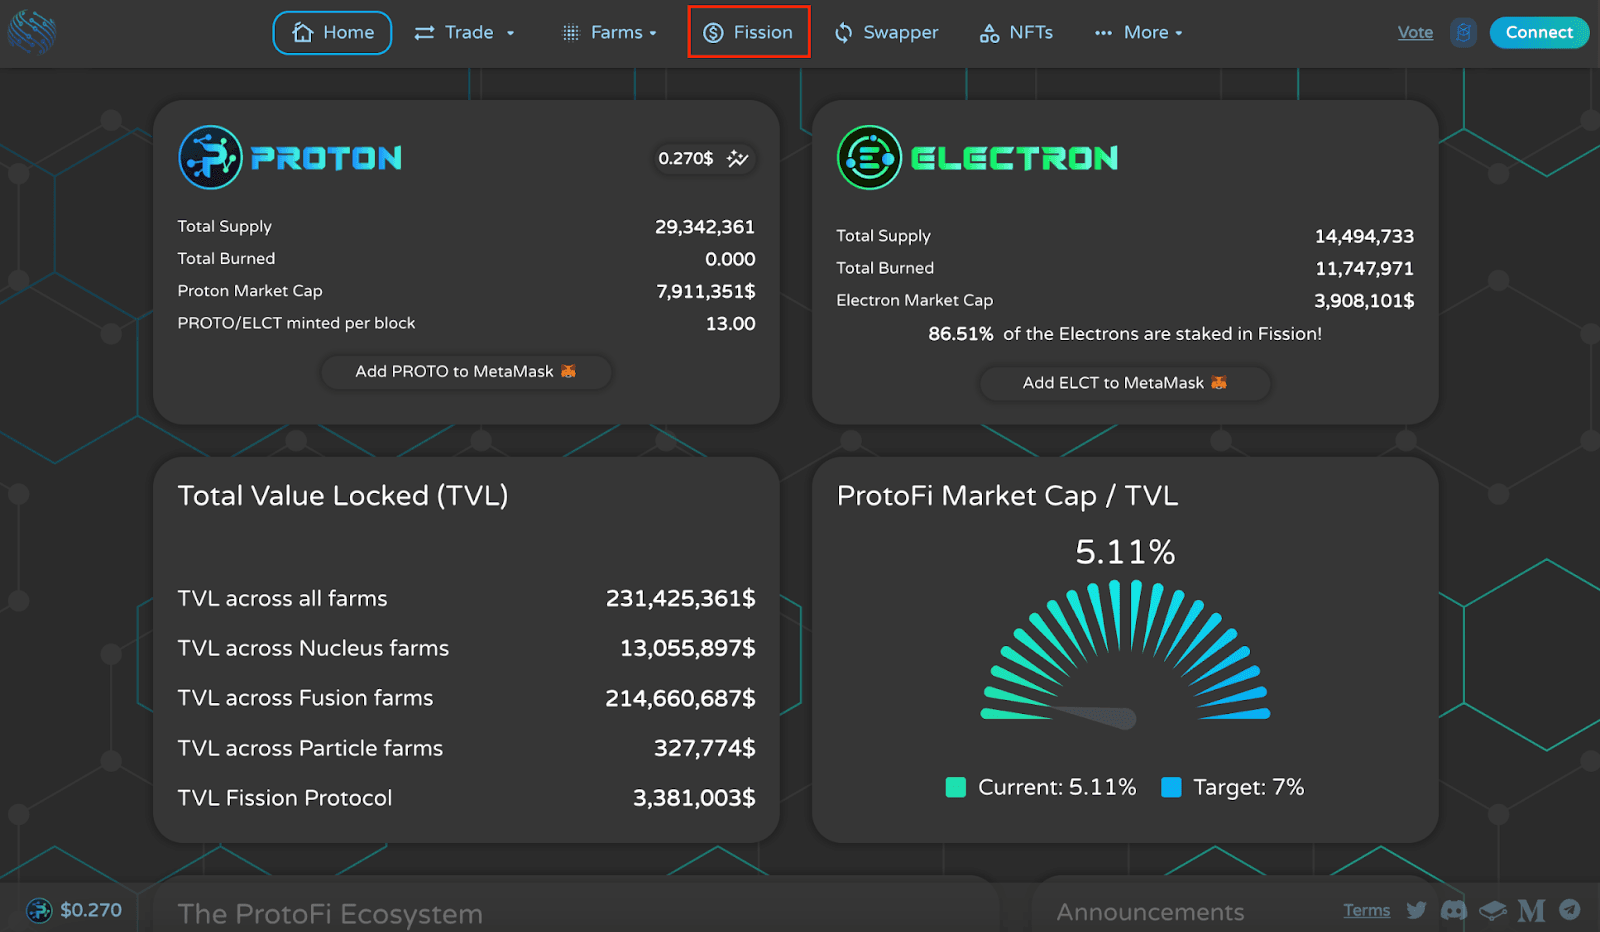Image resolution: width=1600 pixels, height=932 pixels.
Task: Open the Proton price chart button 0.270$
Action: click(x=703, y=158)
